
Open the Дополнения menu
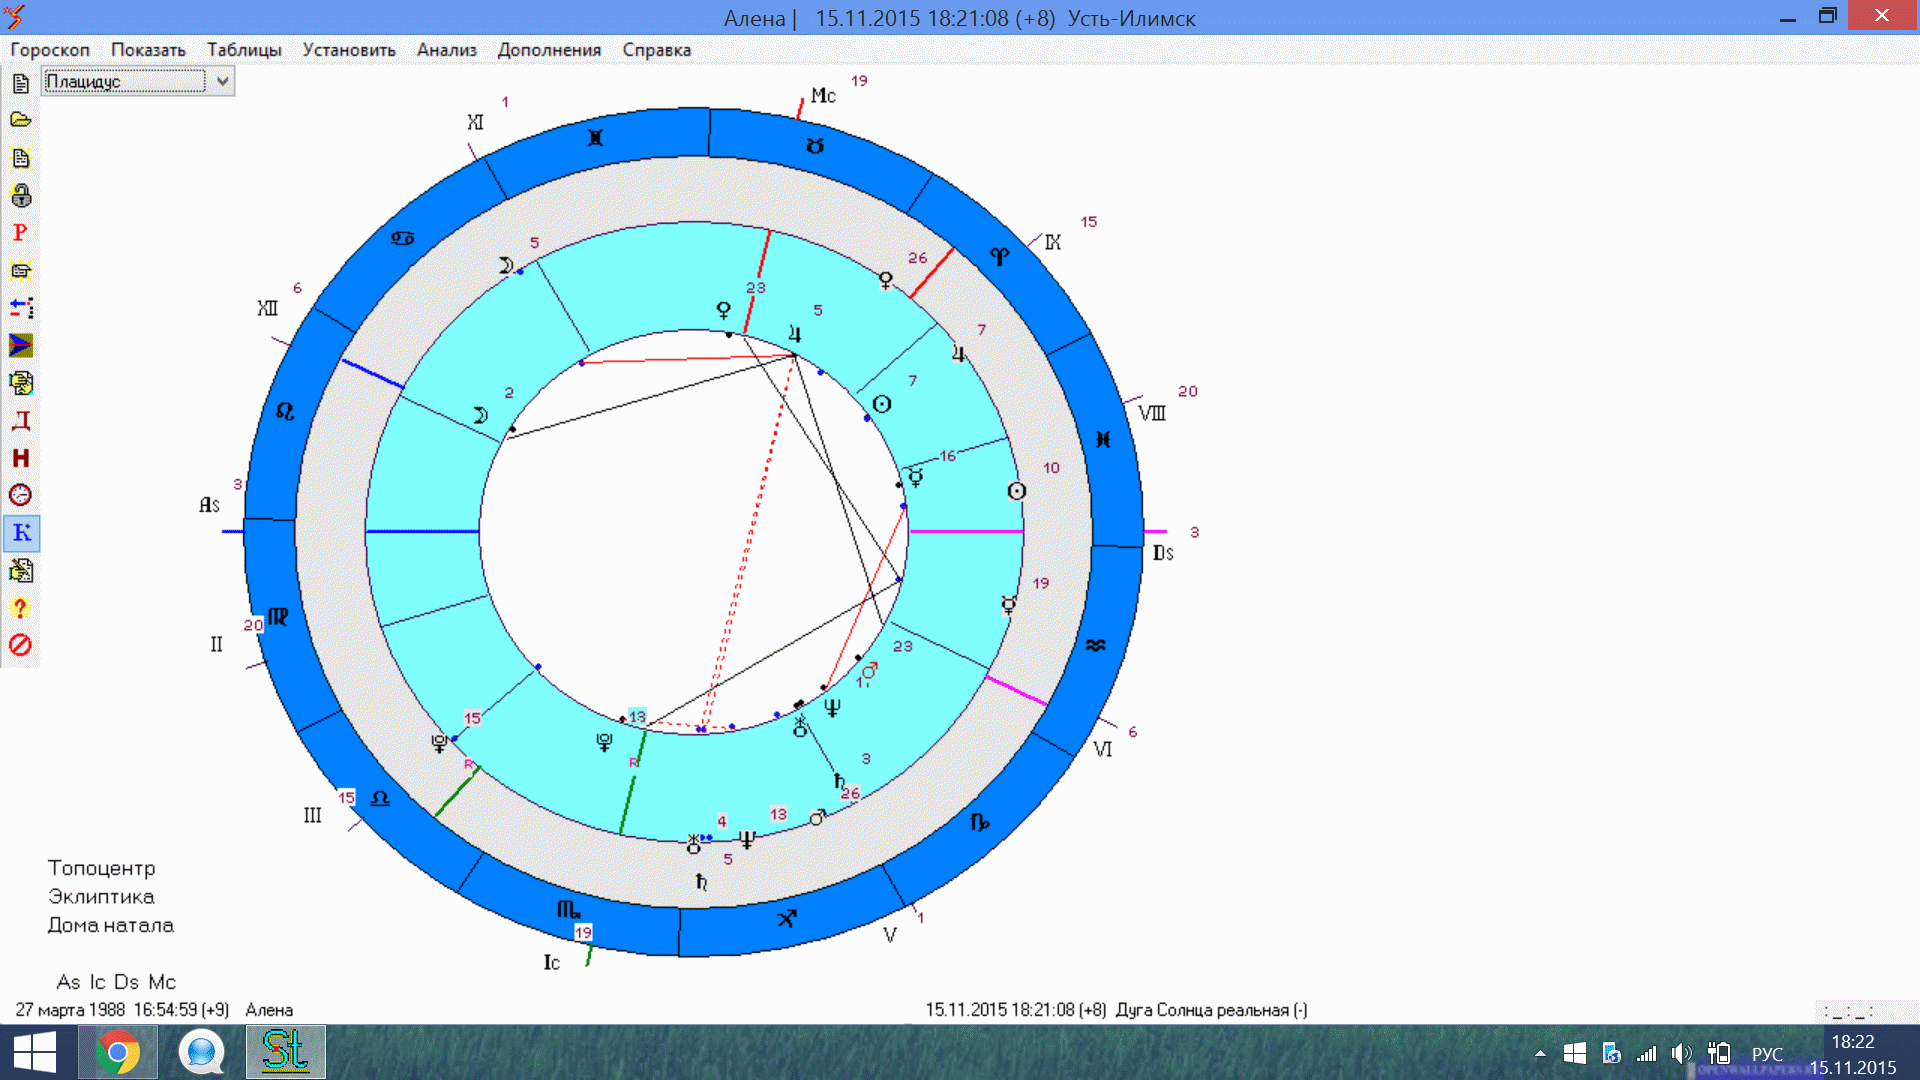549,50
